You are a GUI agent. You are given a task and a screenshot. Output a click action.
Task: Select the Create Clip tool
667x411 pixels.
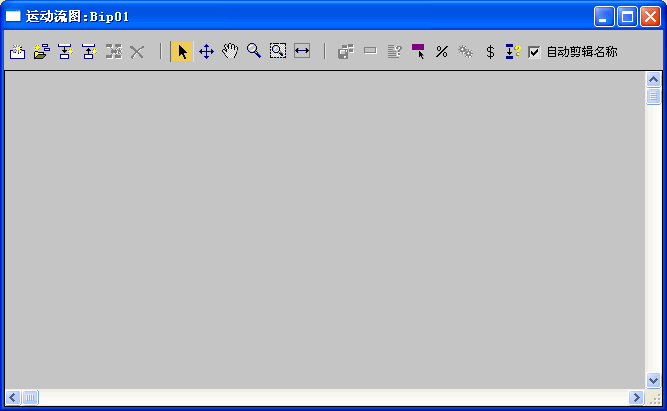tap(17, 51)
